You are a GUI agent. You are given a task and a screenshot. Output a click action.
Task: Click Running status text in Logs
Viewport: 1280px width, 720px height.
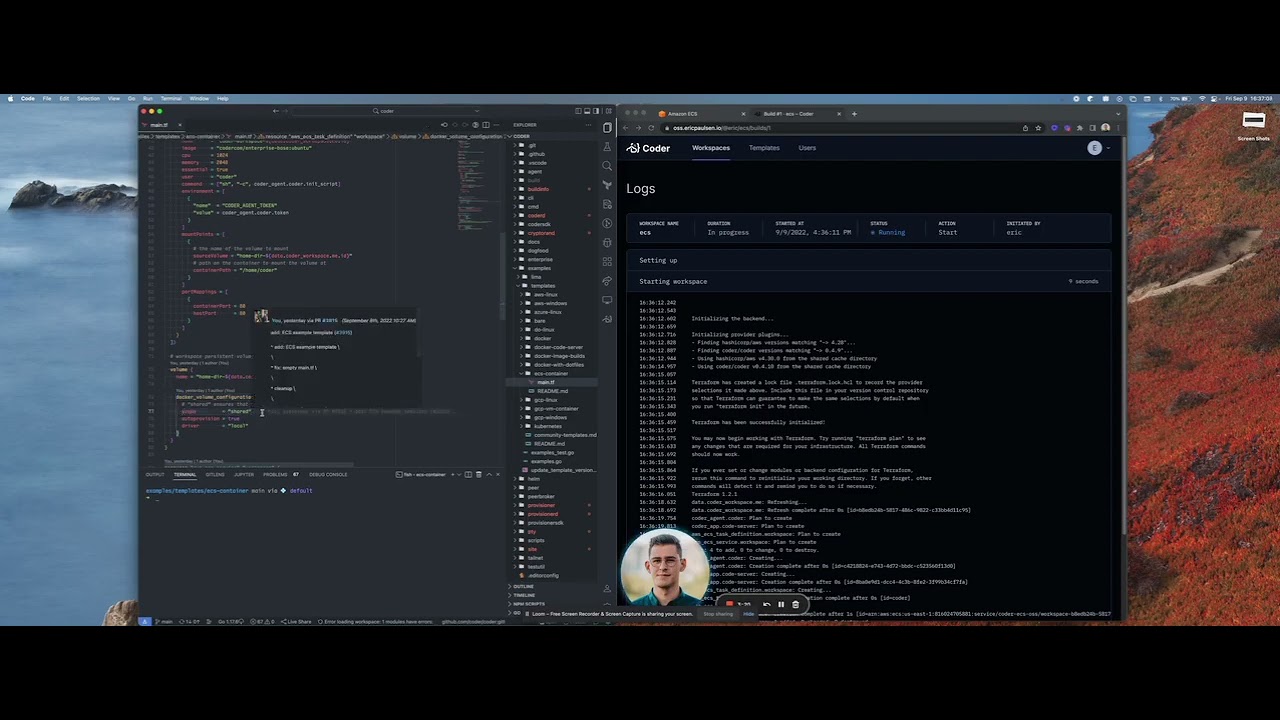click(891, 232)
